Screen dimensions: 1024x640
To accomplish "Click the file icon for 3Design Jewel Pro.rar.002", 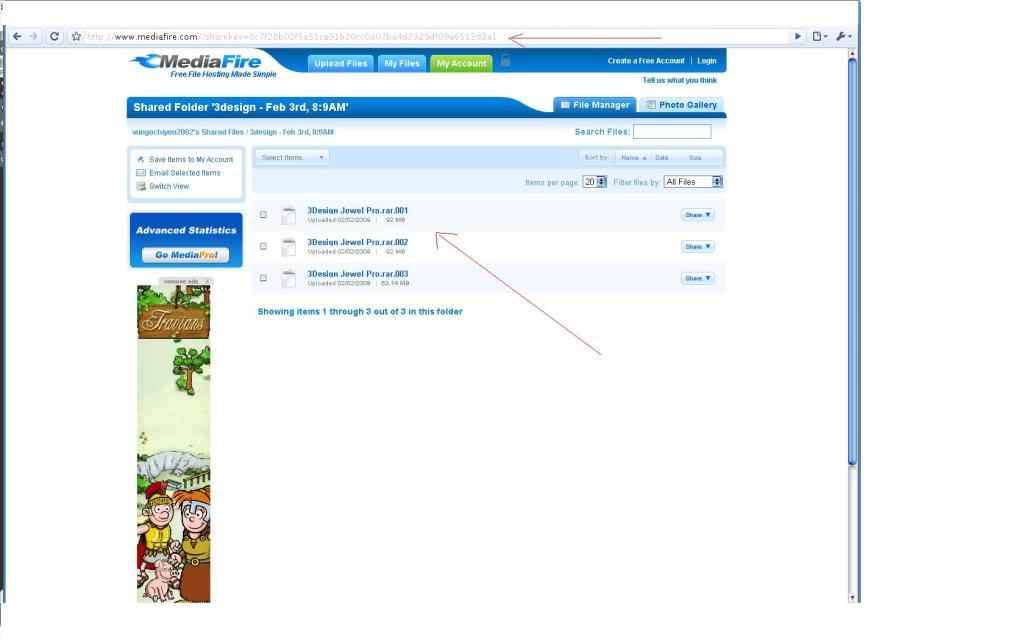I will (289, 246).
